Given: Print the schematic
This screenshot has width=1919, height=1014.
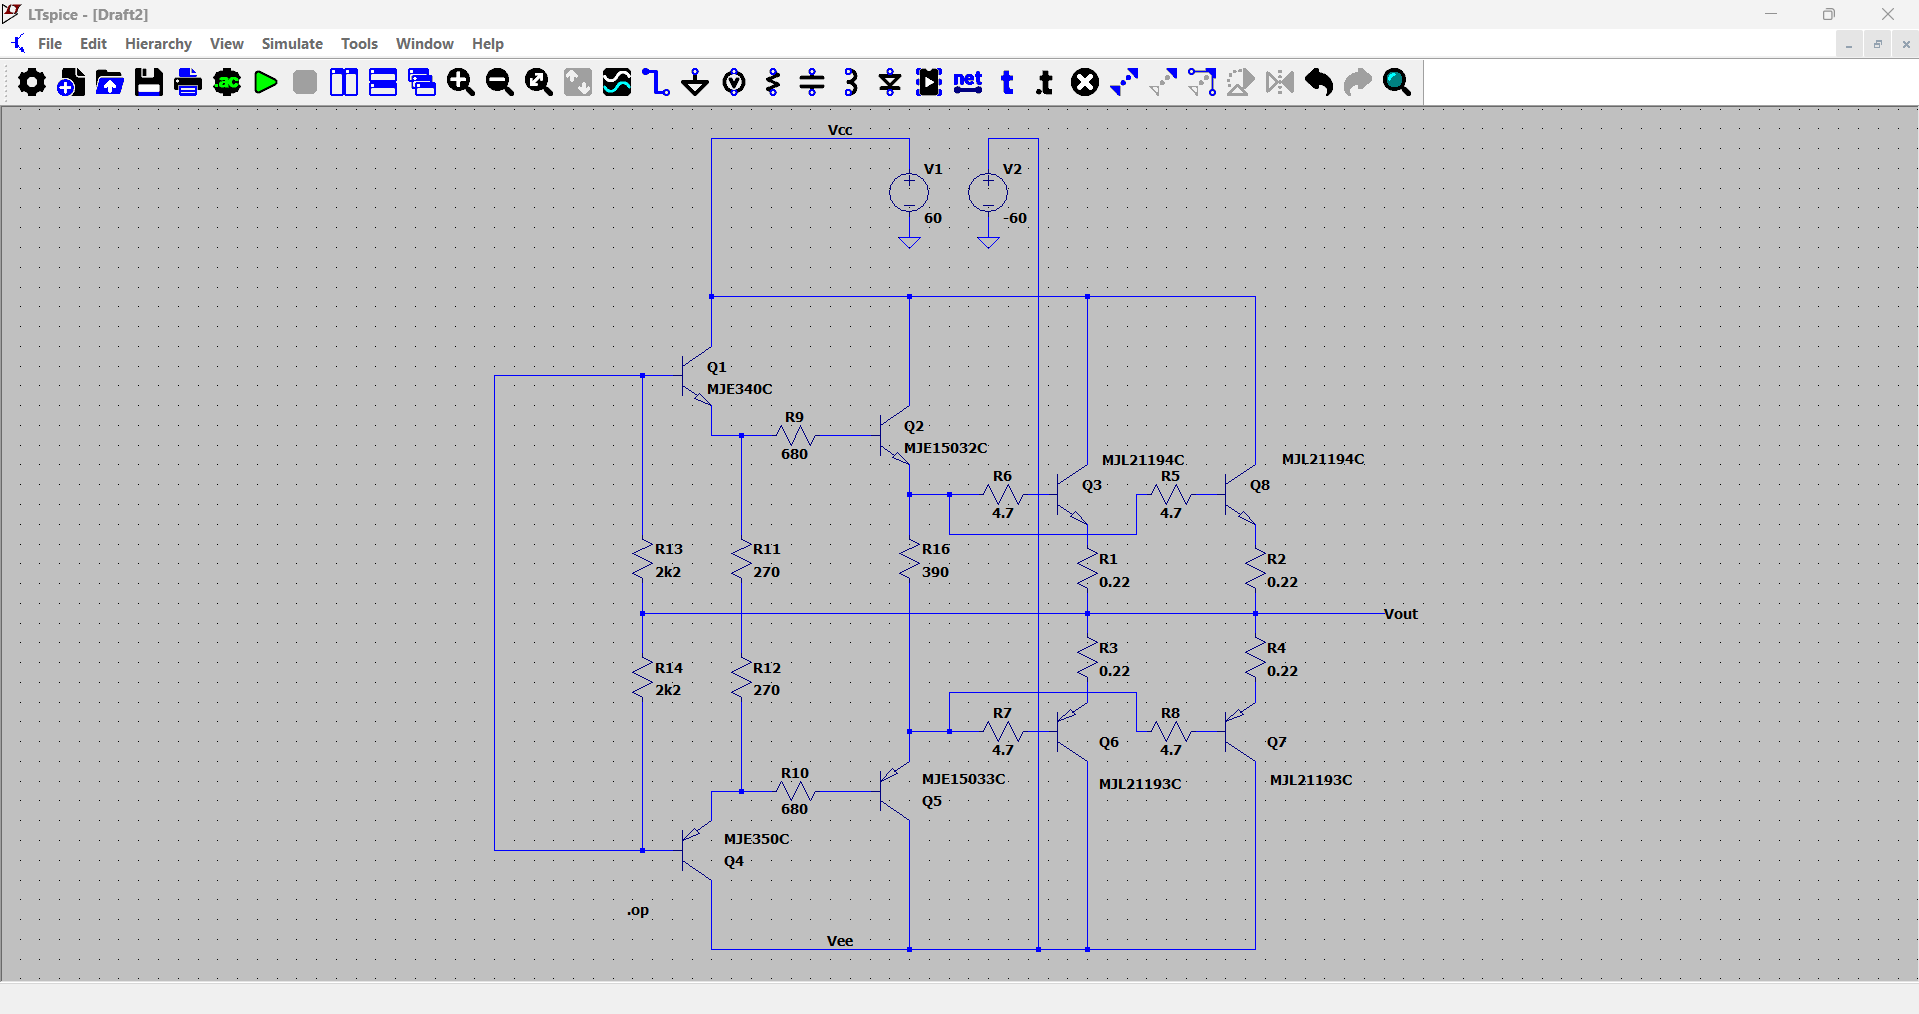Looking at the screenshot, I should point(188,82).
